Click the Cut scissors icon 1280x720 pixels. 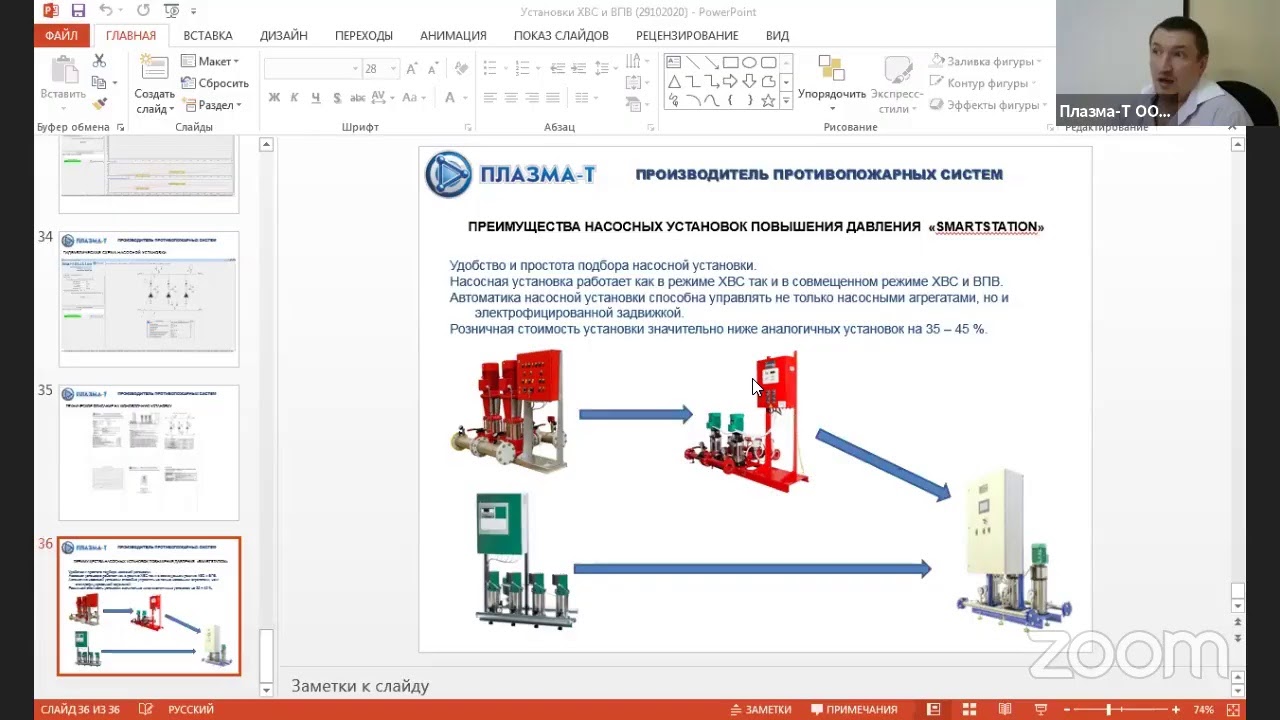tap(99, 61)
